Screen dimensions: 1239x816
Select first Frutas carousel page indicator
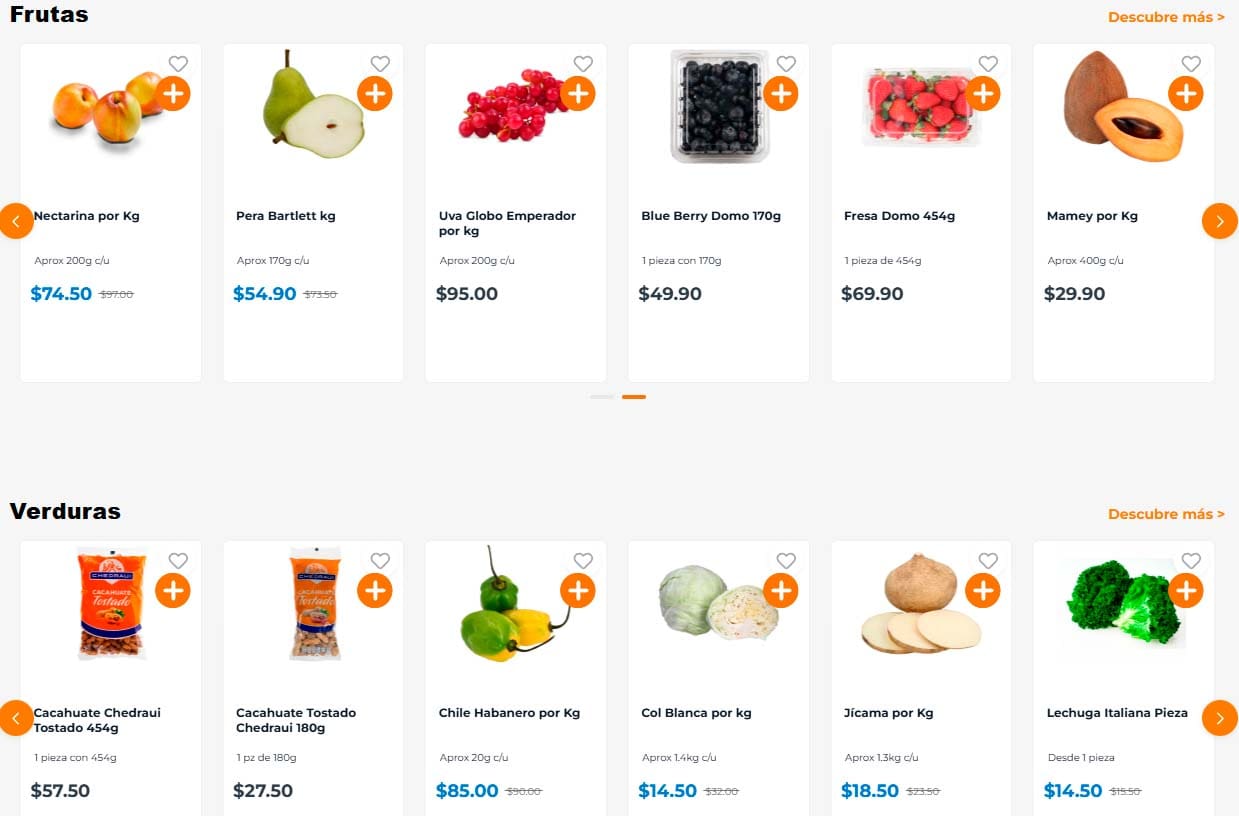[x=602, y=397]
